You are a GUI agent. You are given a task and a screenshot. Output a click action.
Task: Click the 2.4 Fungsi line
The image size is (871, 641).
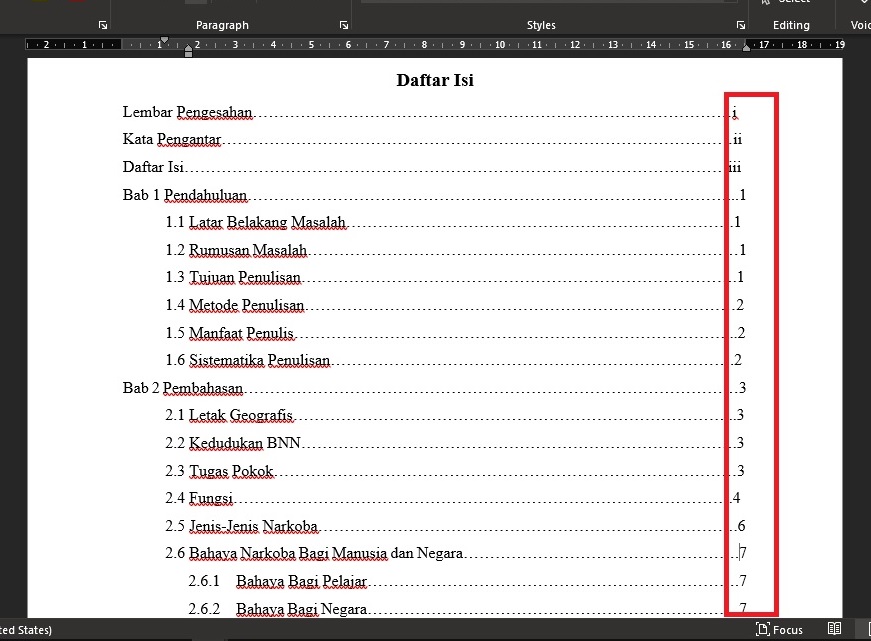[453, 498]
